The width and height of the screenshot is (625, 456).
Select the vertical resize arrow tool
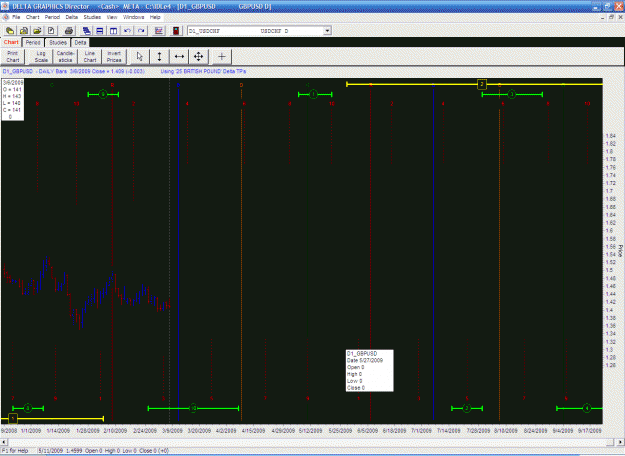point(159,57)
